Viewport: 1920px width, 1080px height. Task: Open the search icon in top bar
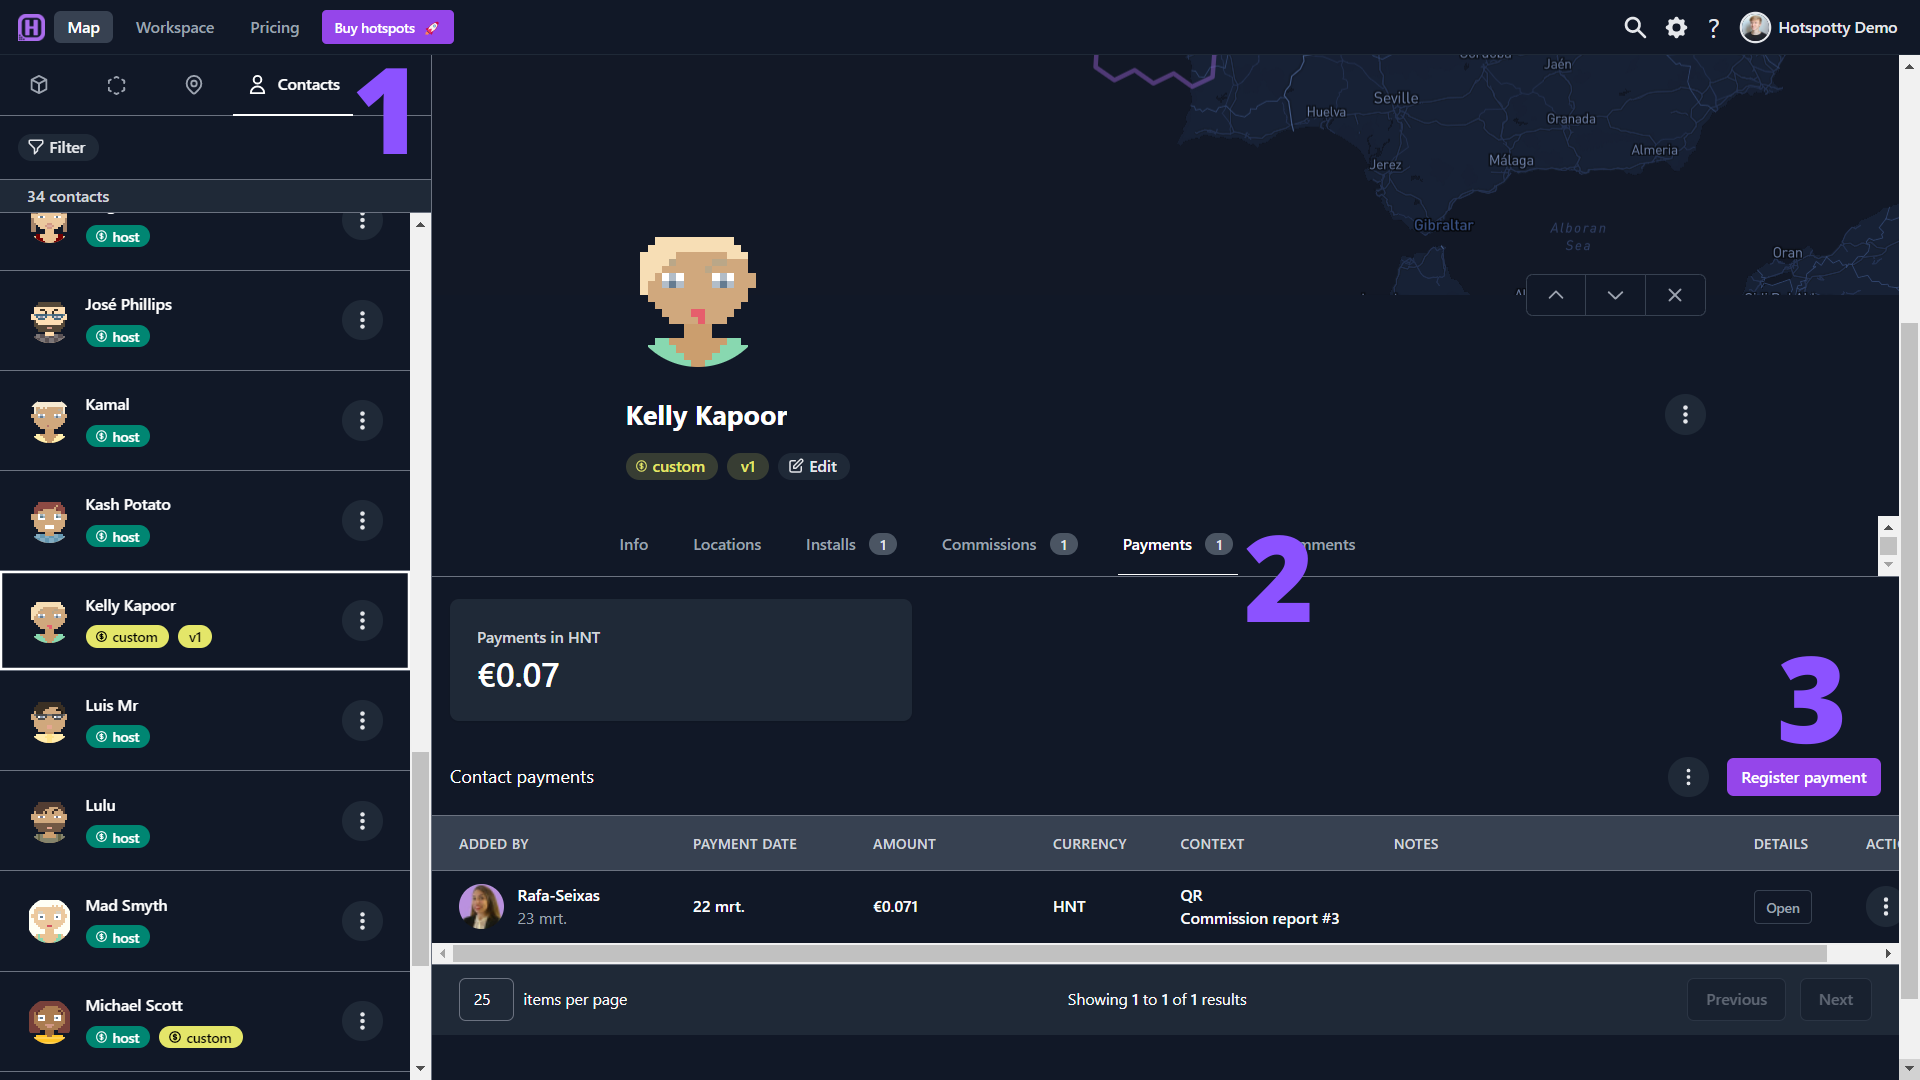point(1635,27)
